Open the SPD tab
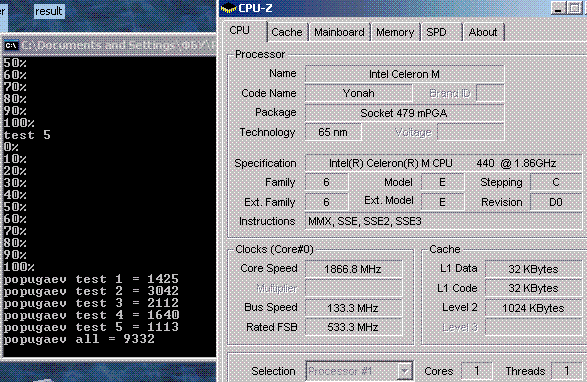 pos(441,32)
